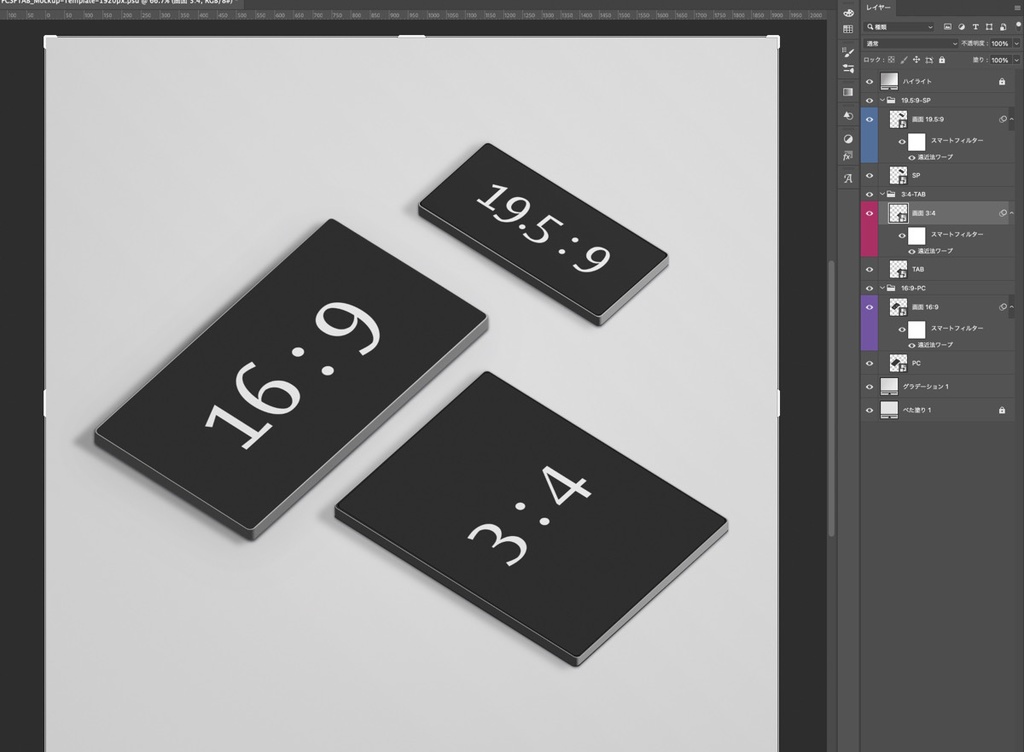Viewport: 1024px width, 752px height.
Task: Filter layers by adjustment layers icon
Action: coord(961,27)
